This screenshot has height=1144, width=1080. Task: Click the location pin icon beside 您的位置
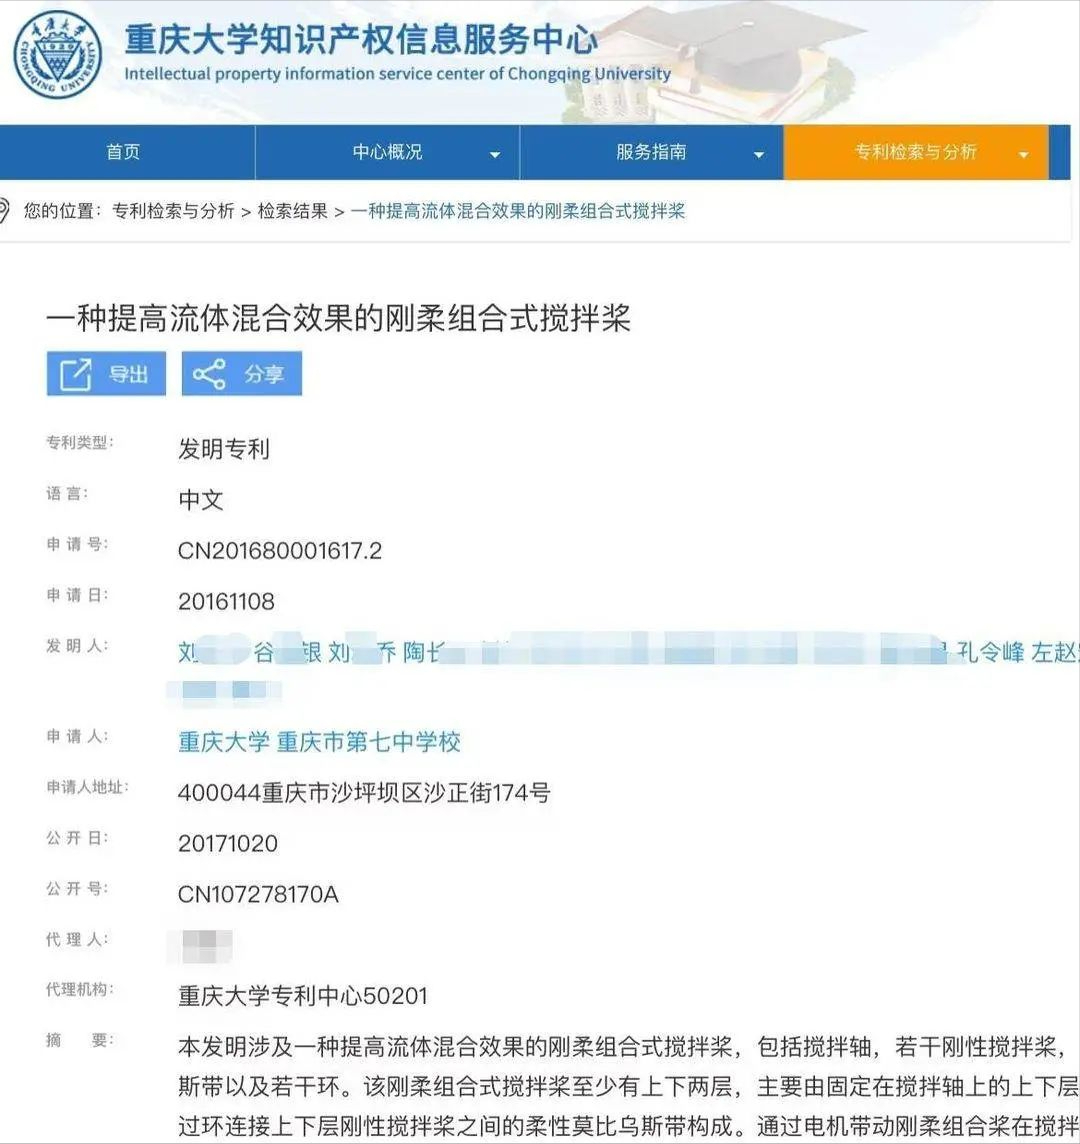tap(4, 211)
